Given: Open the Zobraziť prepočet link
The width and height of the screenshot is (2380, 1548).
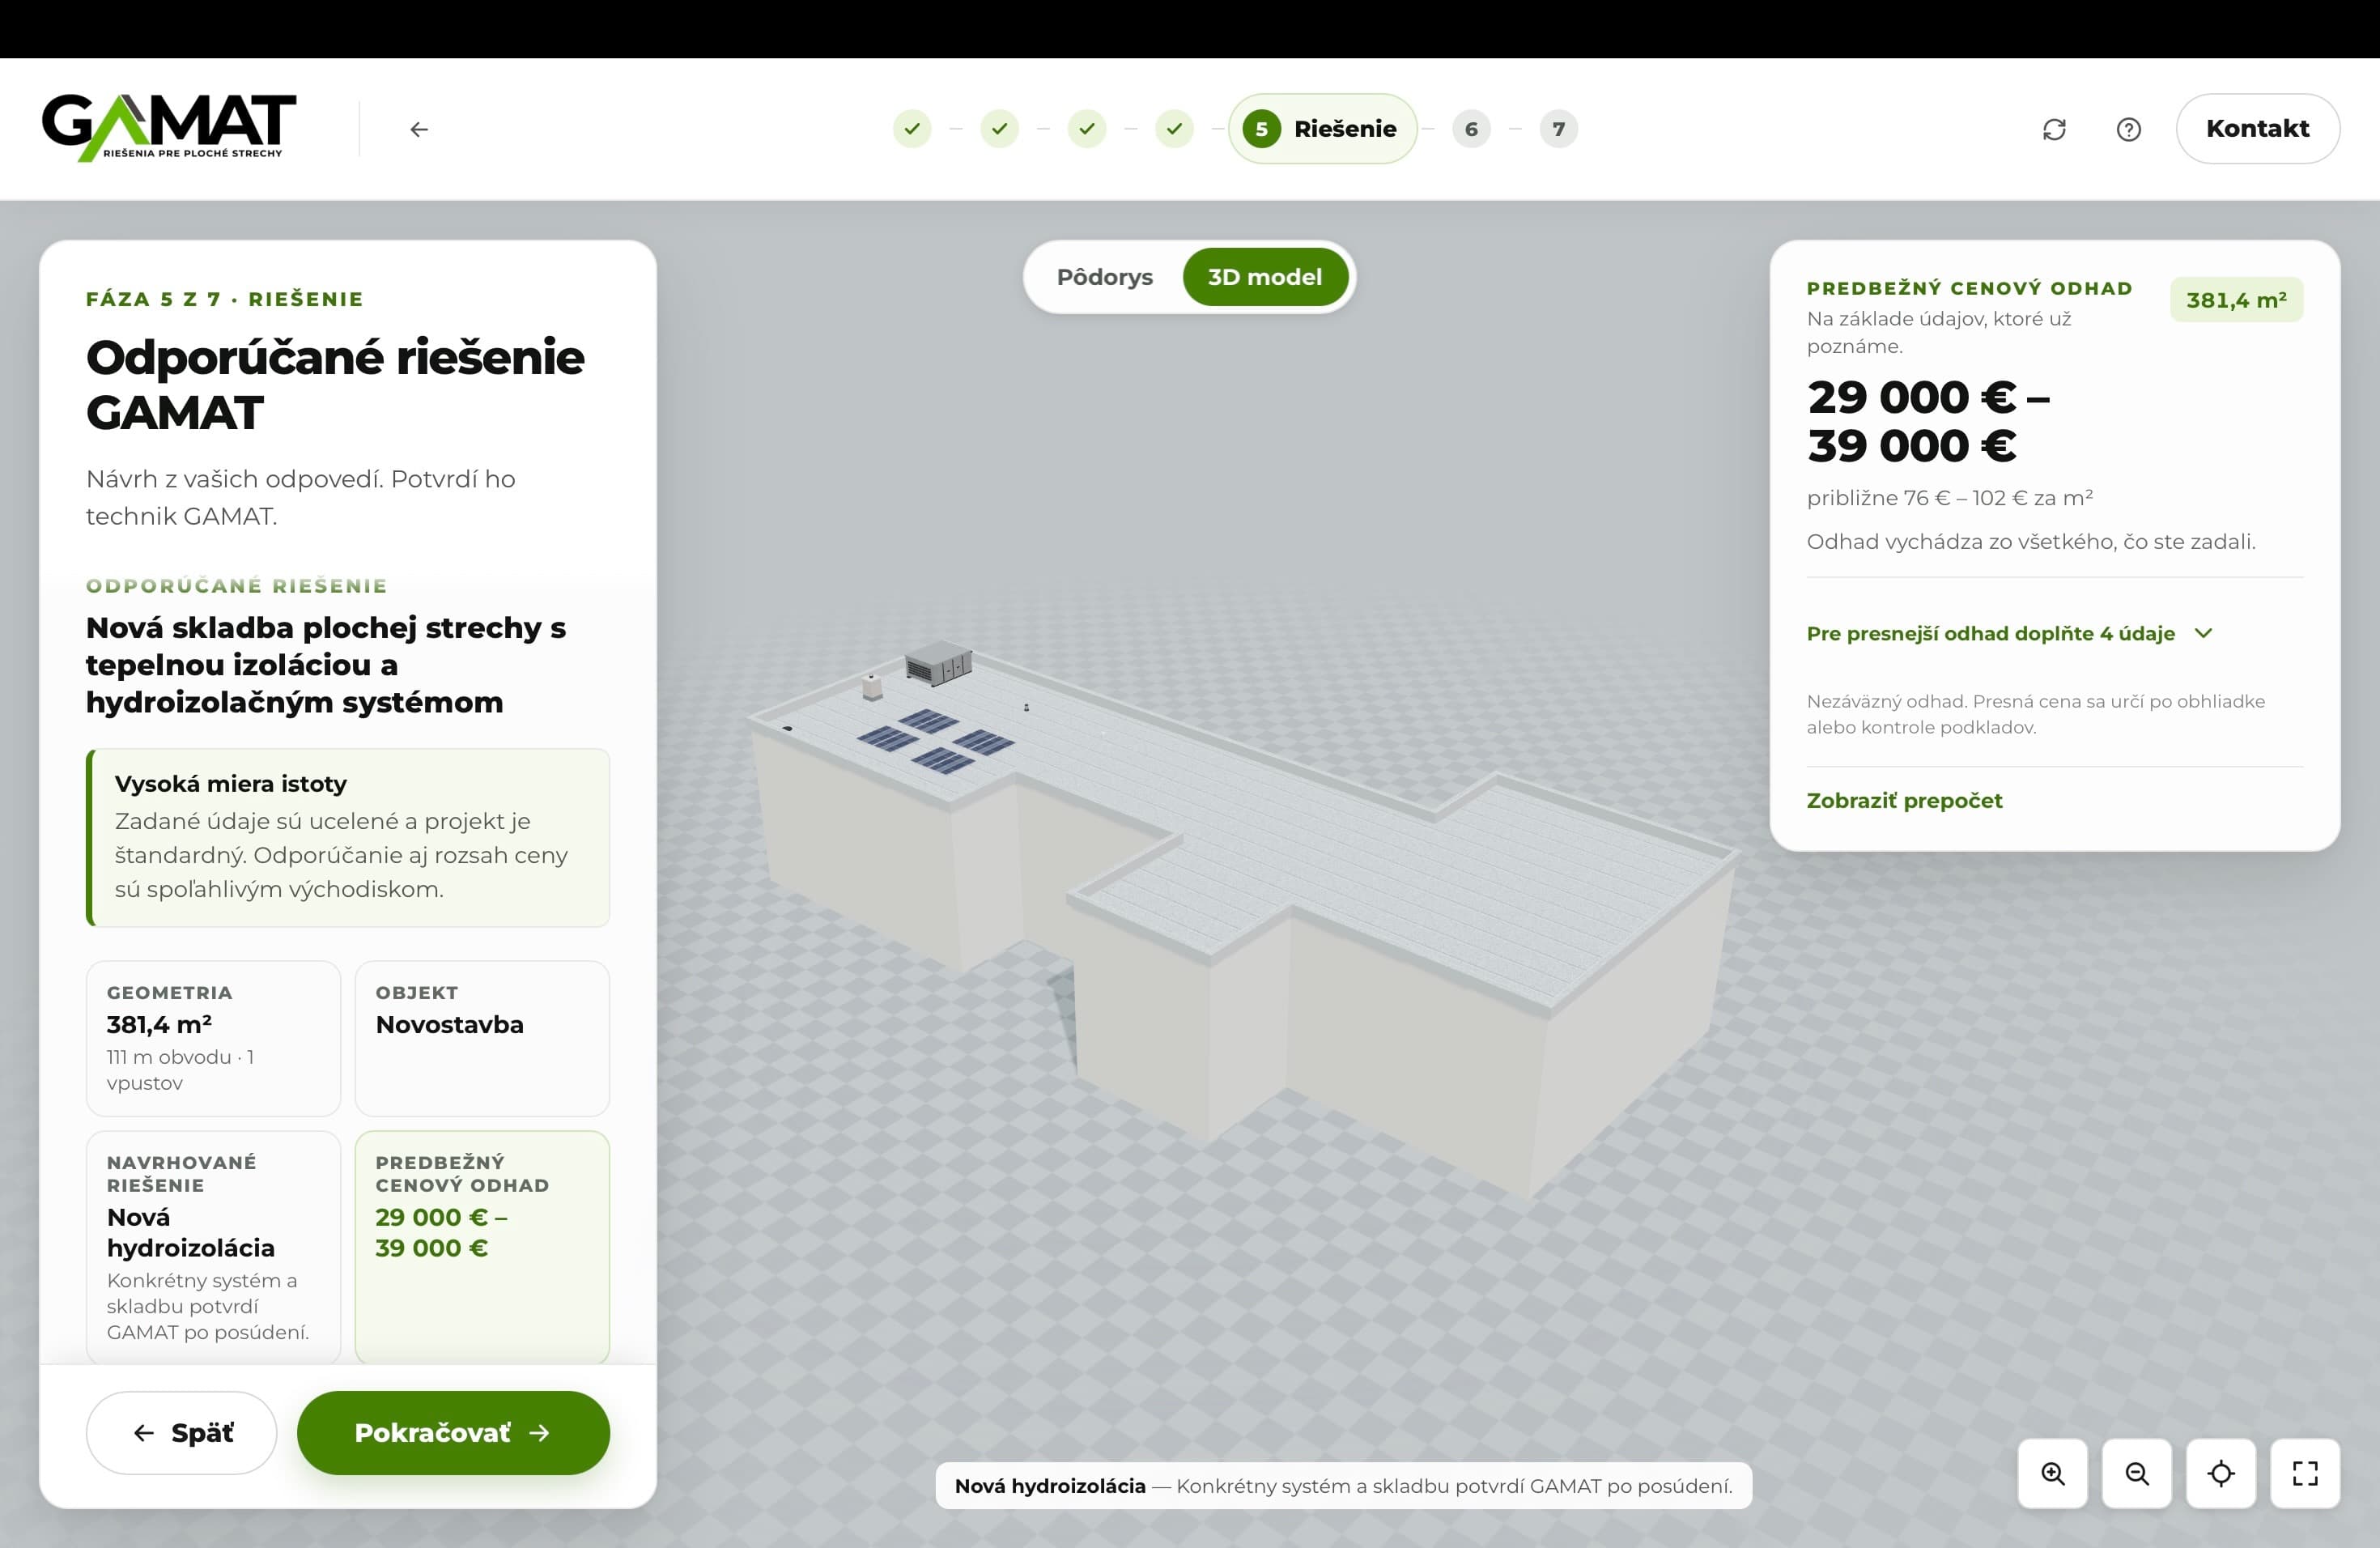Looking at the screenshot, I should coord(1904,800).
